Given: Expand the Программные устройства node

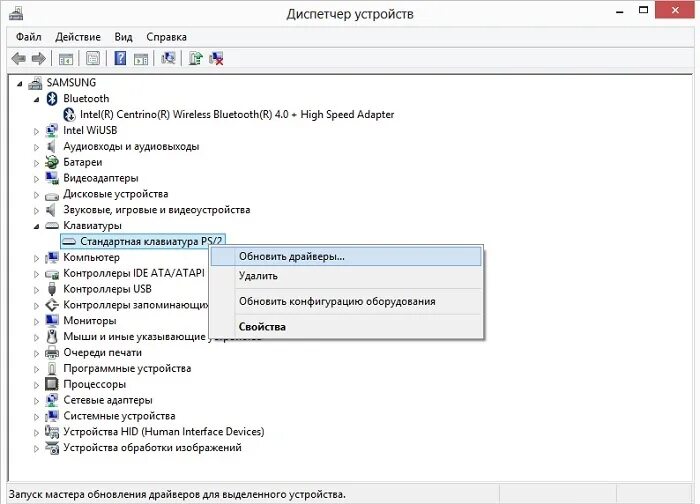Looking at the screenshot, I should coord(37,369).
